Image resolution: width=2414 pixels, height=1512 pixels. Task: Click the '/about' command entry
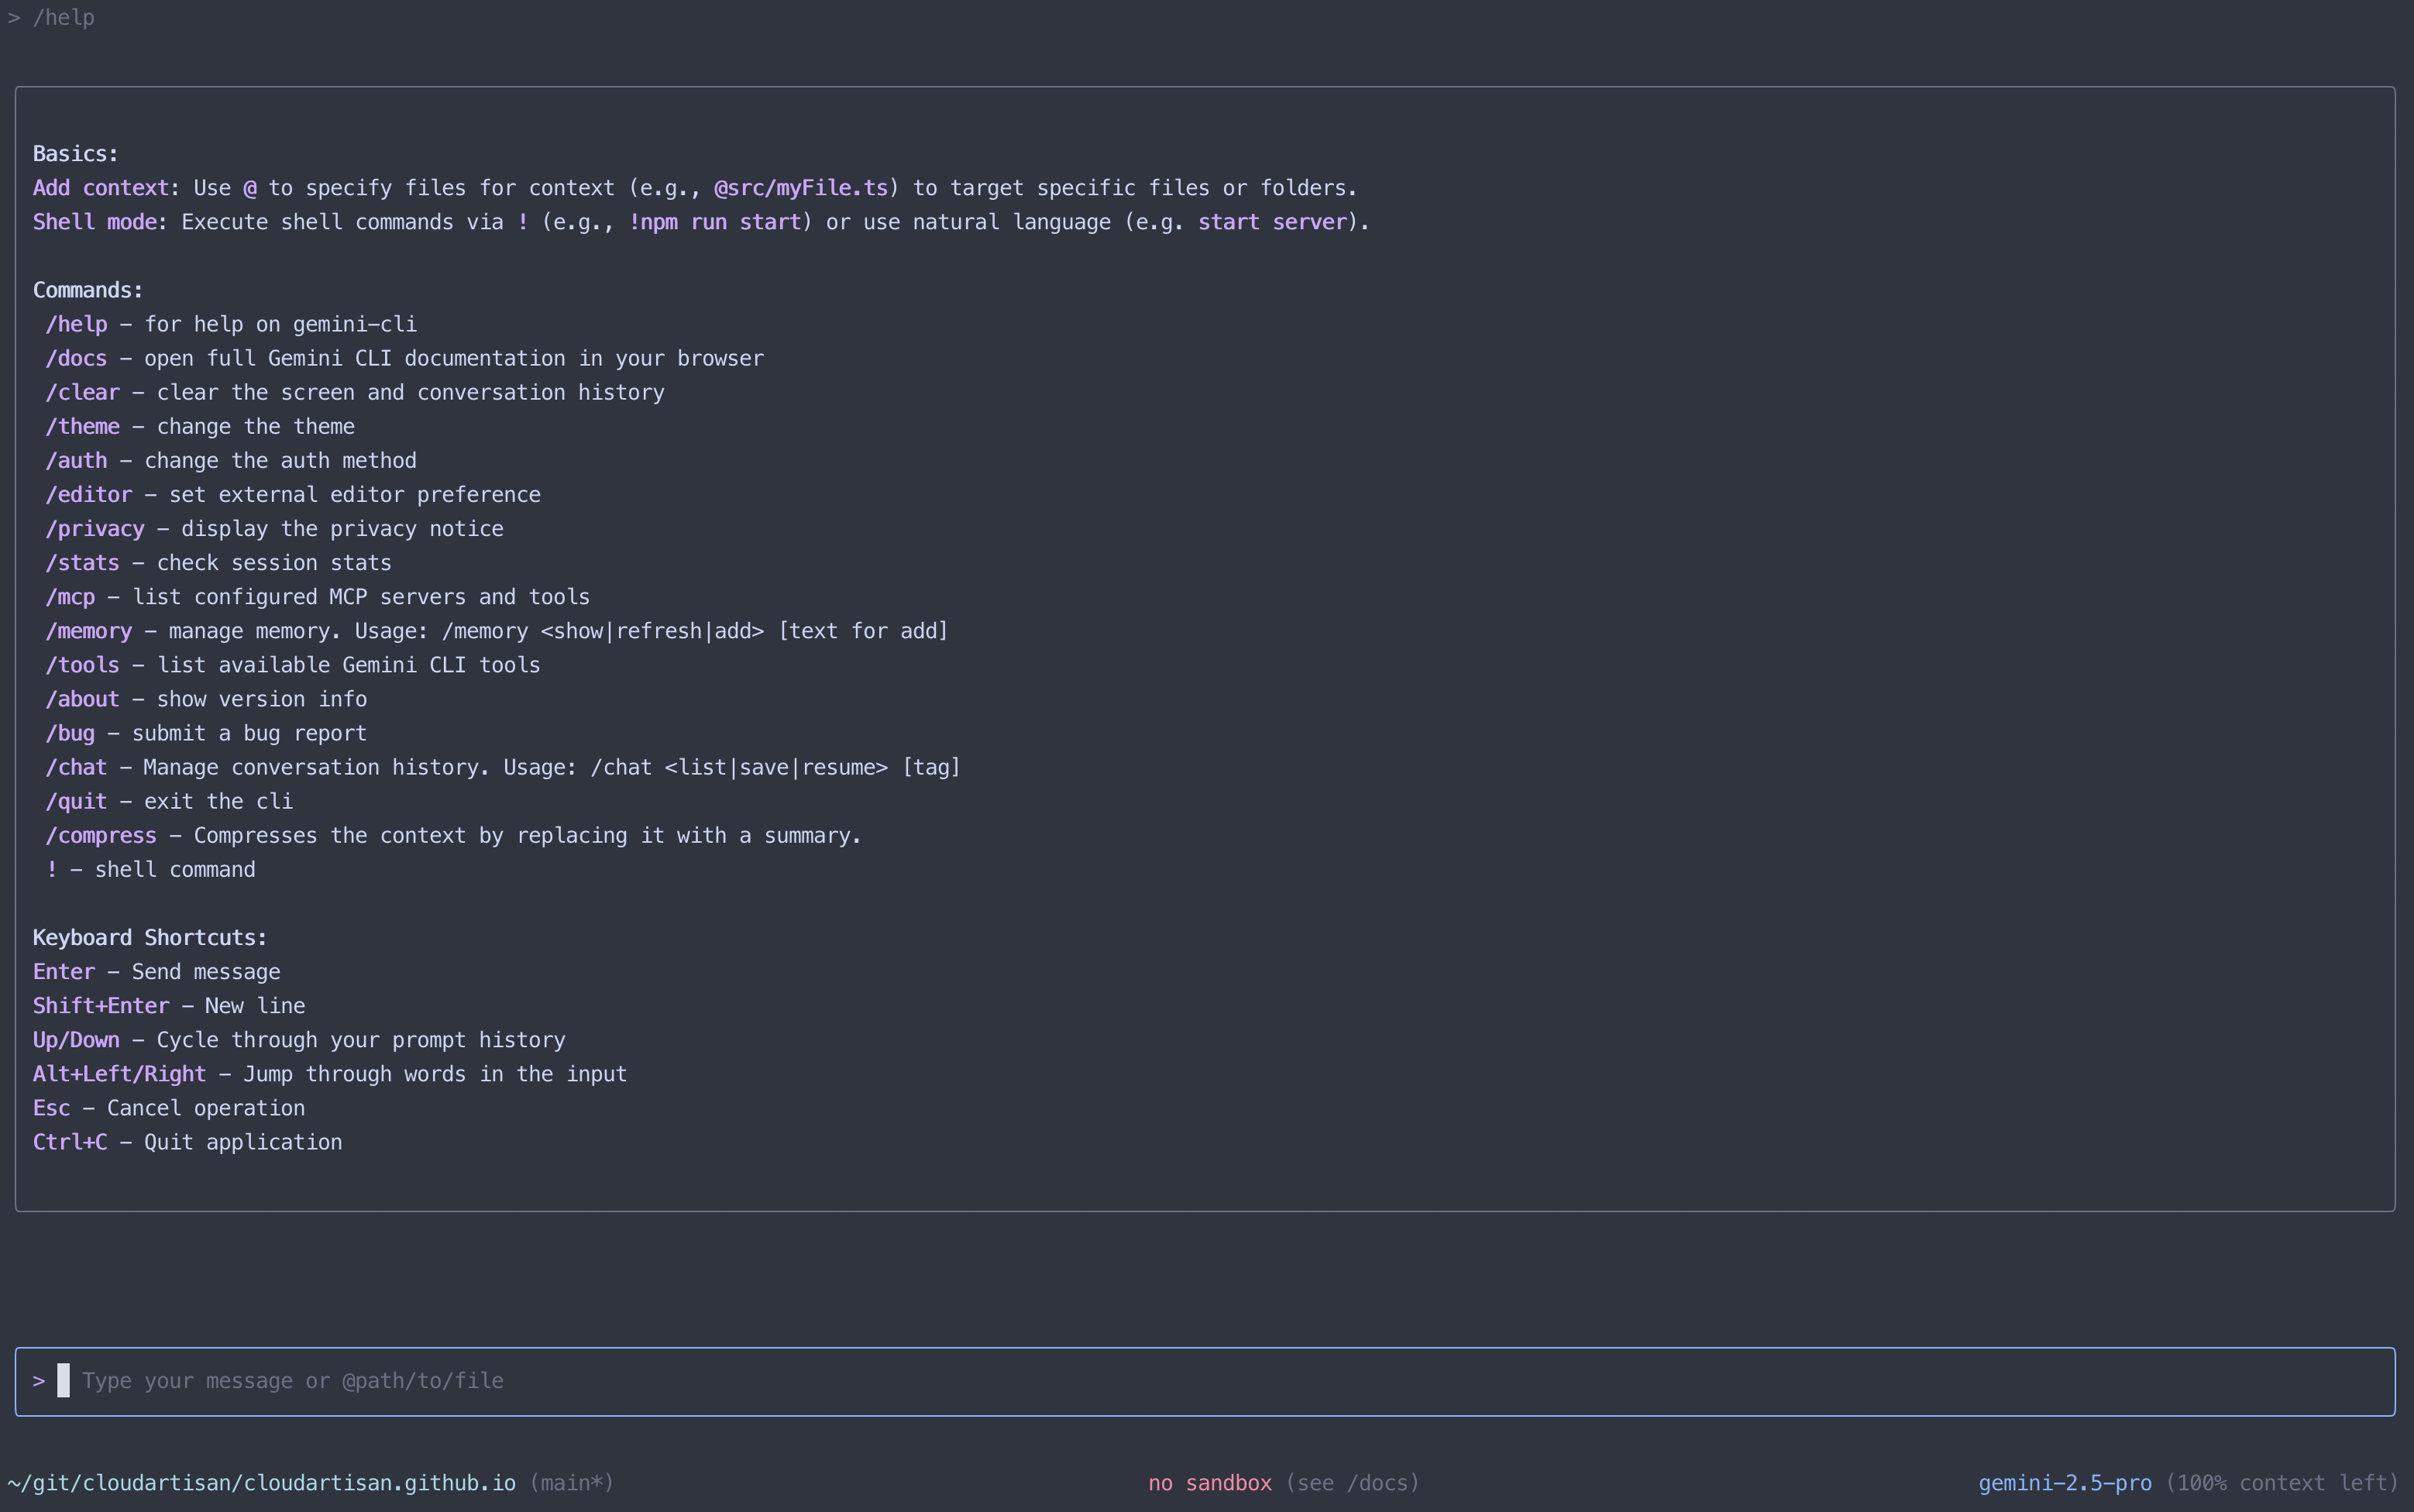206,698
